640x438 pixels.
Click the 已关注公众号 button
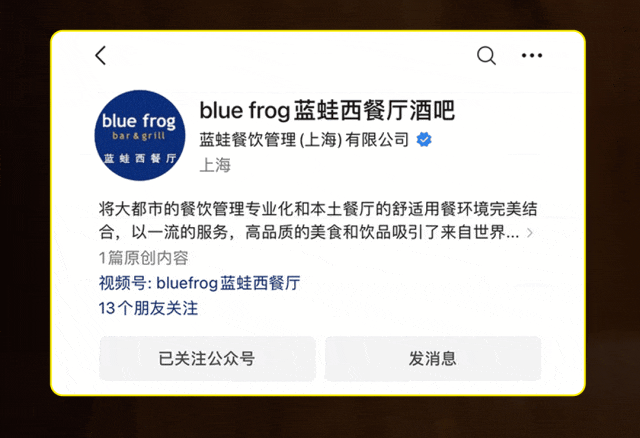pos(207,358)
